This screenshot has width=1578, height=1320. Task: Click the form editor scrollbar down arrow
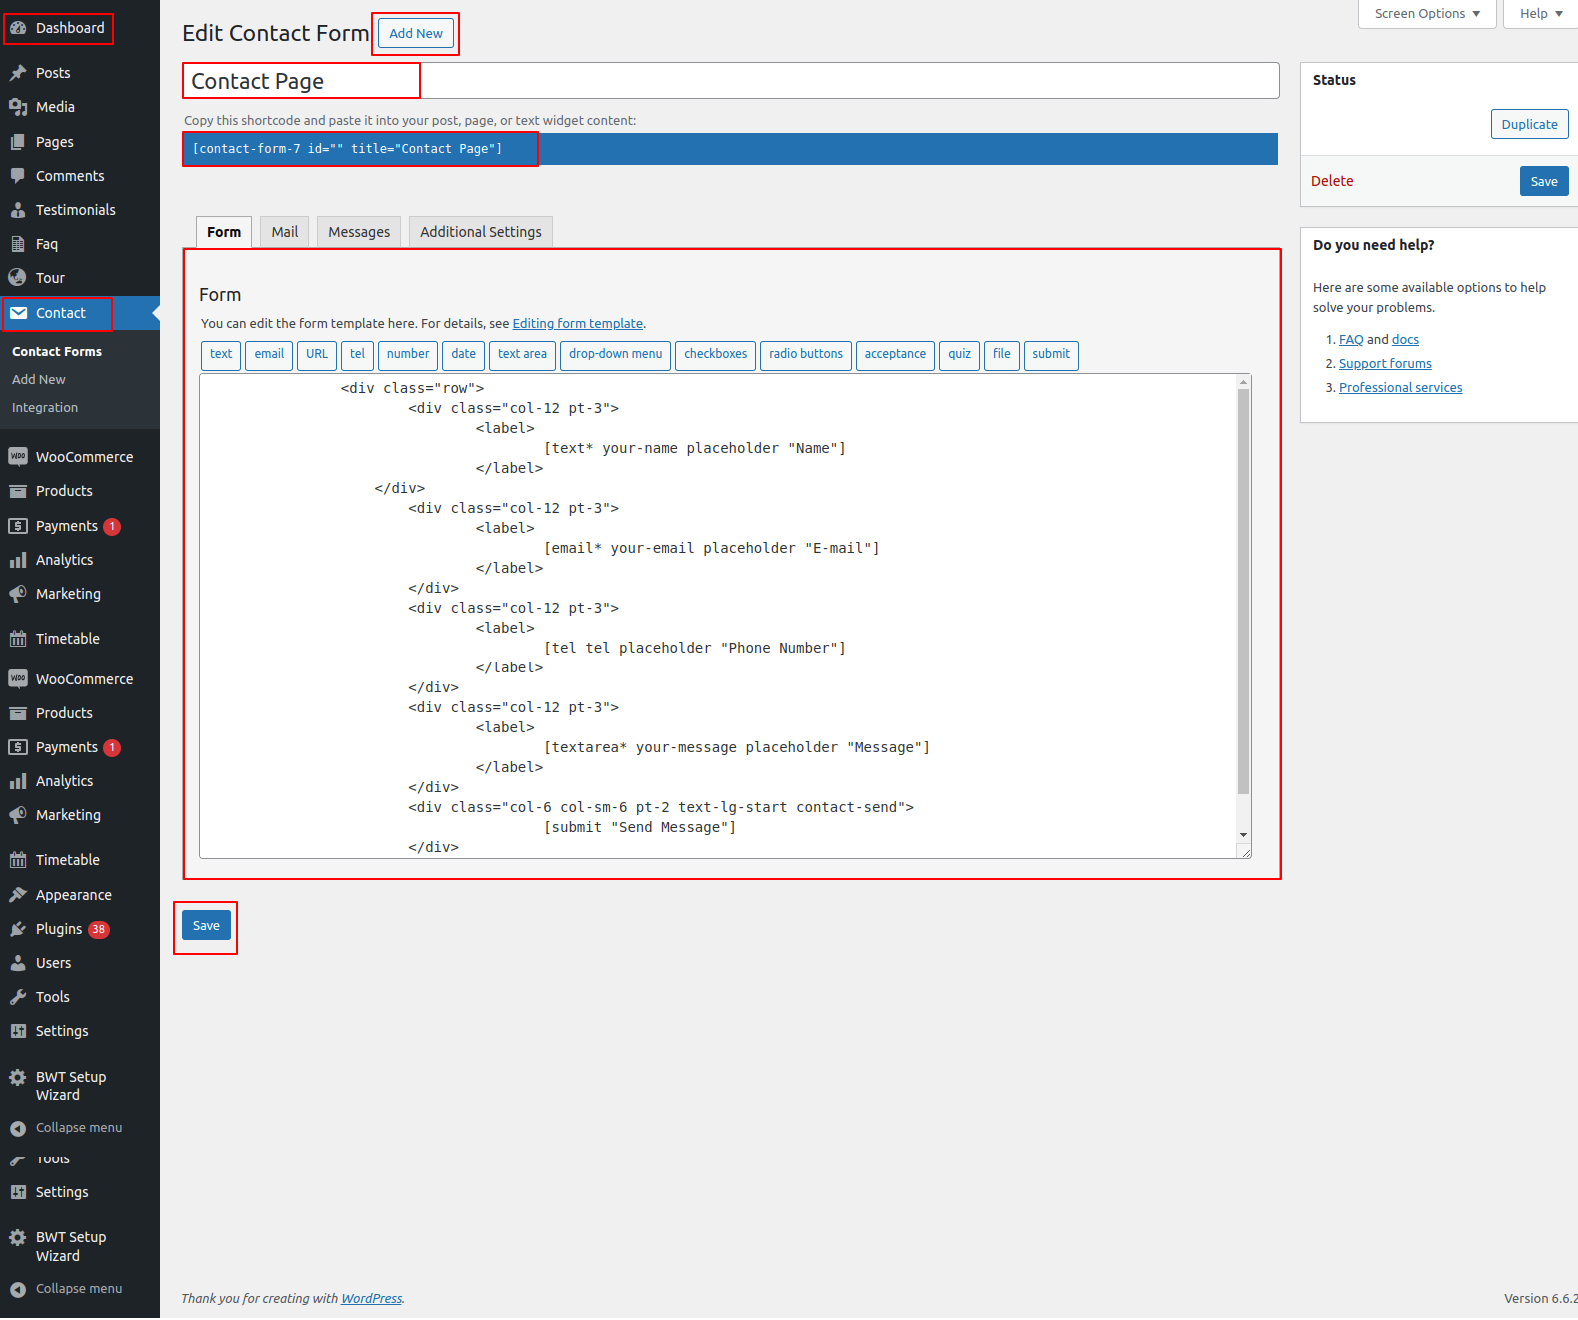pos(1243,834)
